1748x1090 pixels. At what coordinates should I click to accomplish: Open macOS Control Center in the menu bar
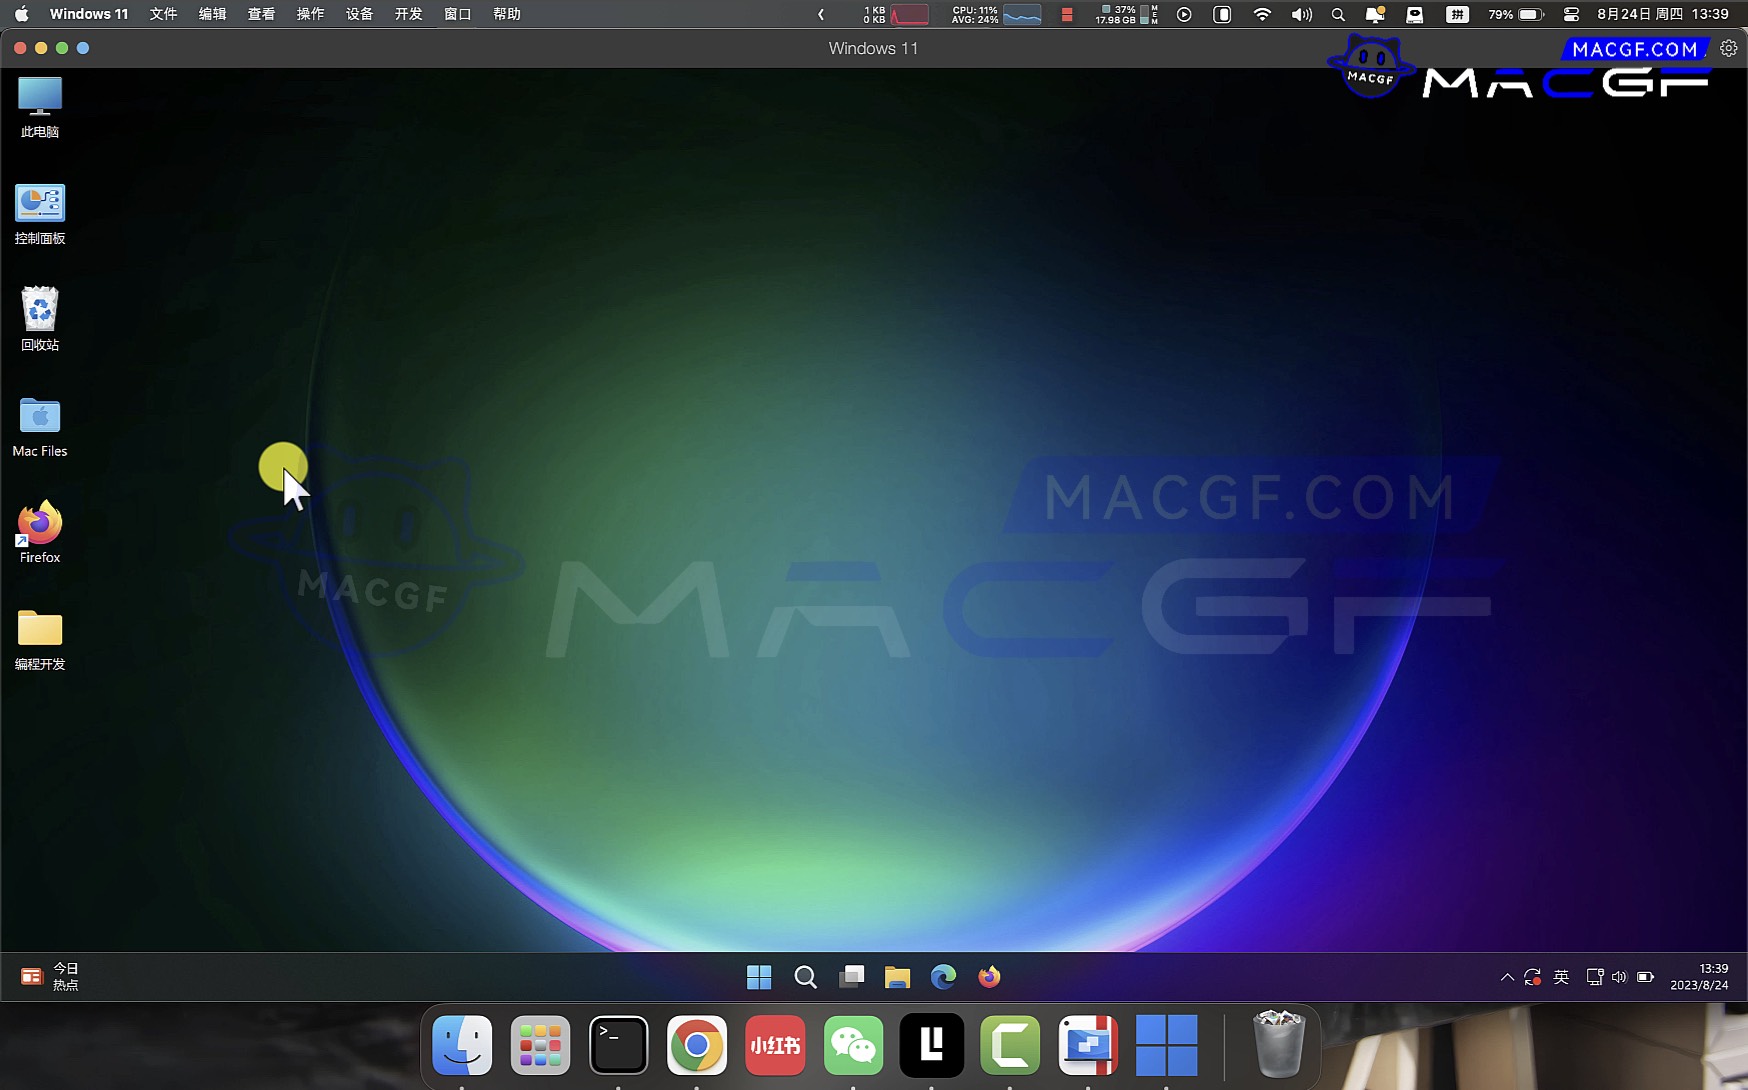(1571, 14)
